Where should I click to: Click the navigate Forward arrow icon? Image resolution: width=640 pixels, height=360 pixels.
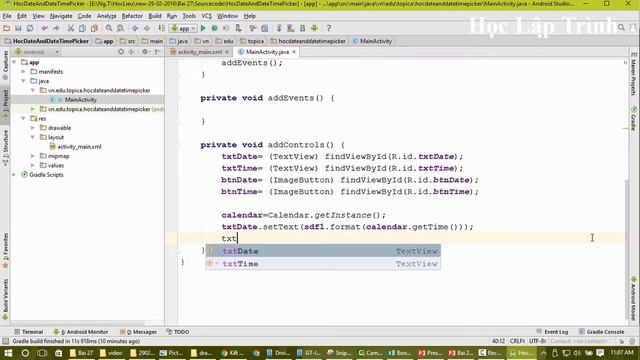point(147,28)
